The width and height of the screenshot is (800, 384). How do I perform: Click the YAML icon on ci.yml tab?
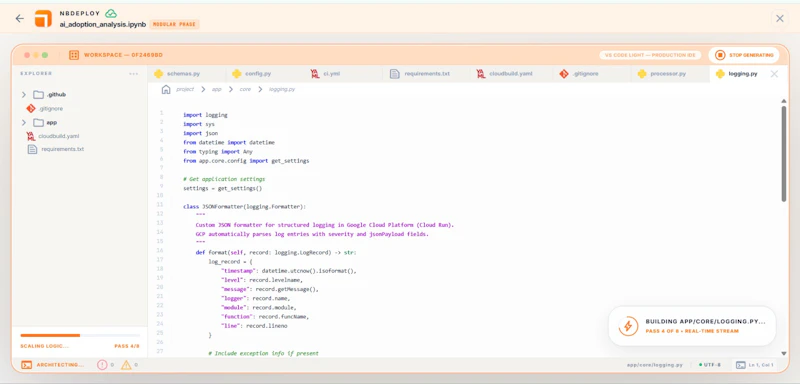315,74
